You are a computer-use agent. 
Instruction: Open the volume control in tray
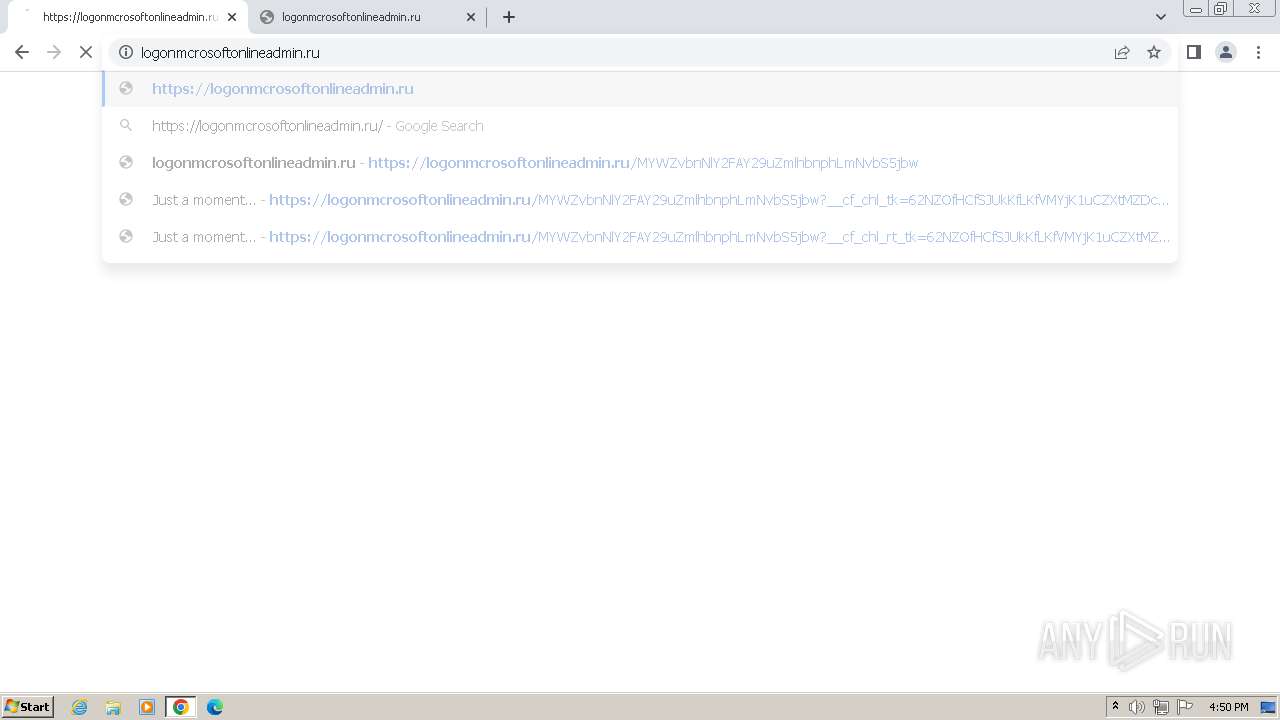click(x=1137, y=707)
